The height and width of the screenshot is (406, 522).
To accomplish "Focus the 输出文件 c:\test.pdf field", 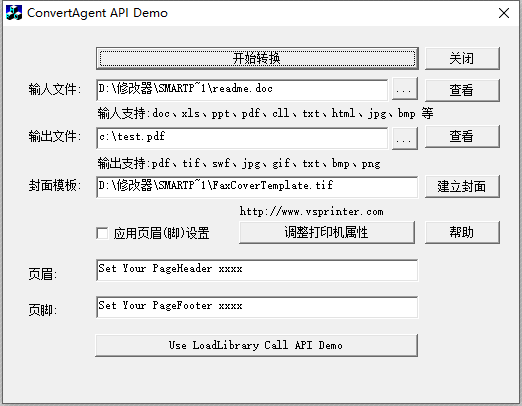I will click(x=242, y=138).
